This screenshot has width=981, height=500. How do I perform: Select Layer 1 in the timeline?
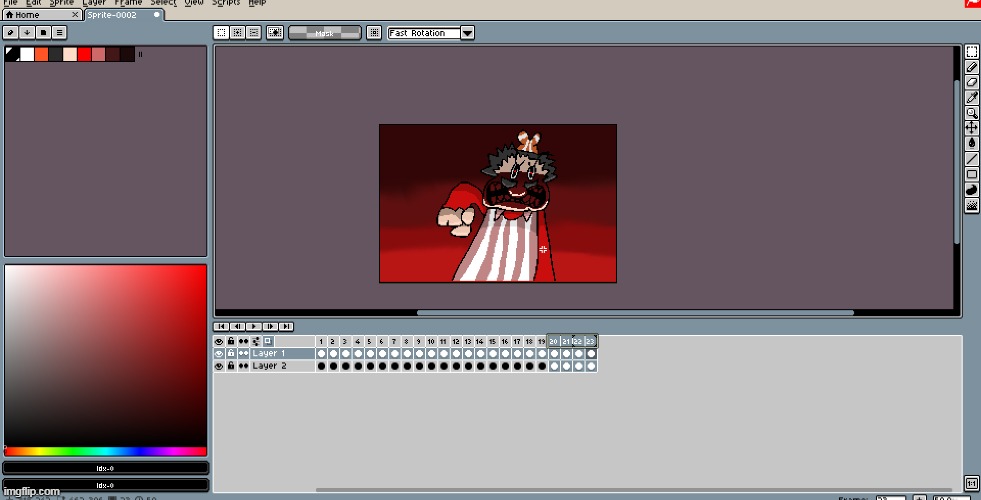click(x=283, y=354)
